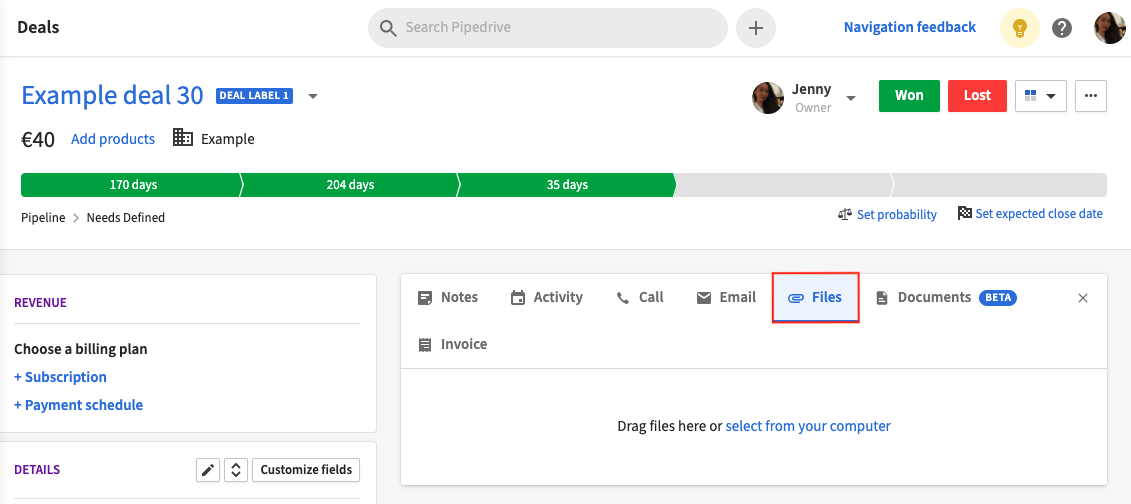This screenshot has width=1131, height=504.
Task: Click the Search Pipedrive field
Action: tap(547, 28)
